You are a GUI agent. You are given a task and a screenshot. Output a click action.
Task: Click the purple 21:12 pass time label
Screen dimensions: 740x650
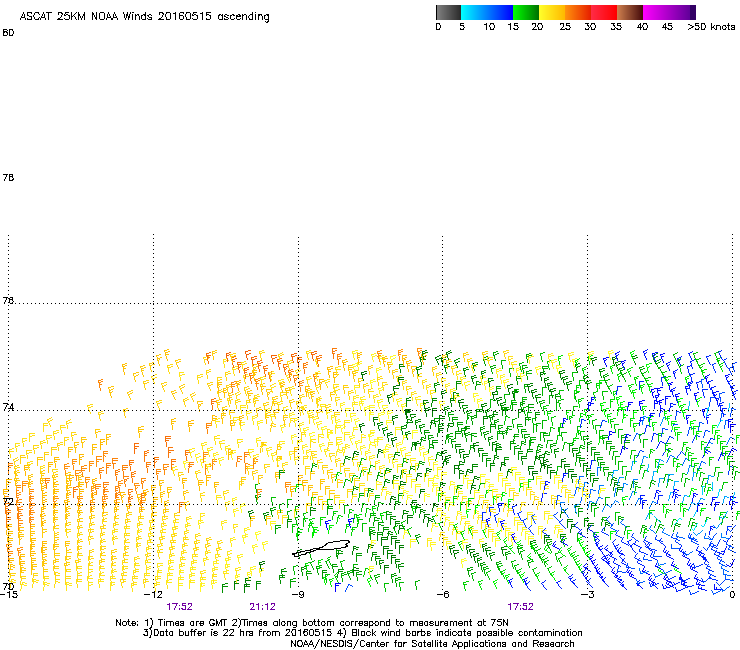click(262, 607)
